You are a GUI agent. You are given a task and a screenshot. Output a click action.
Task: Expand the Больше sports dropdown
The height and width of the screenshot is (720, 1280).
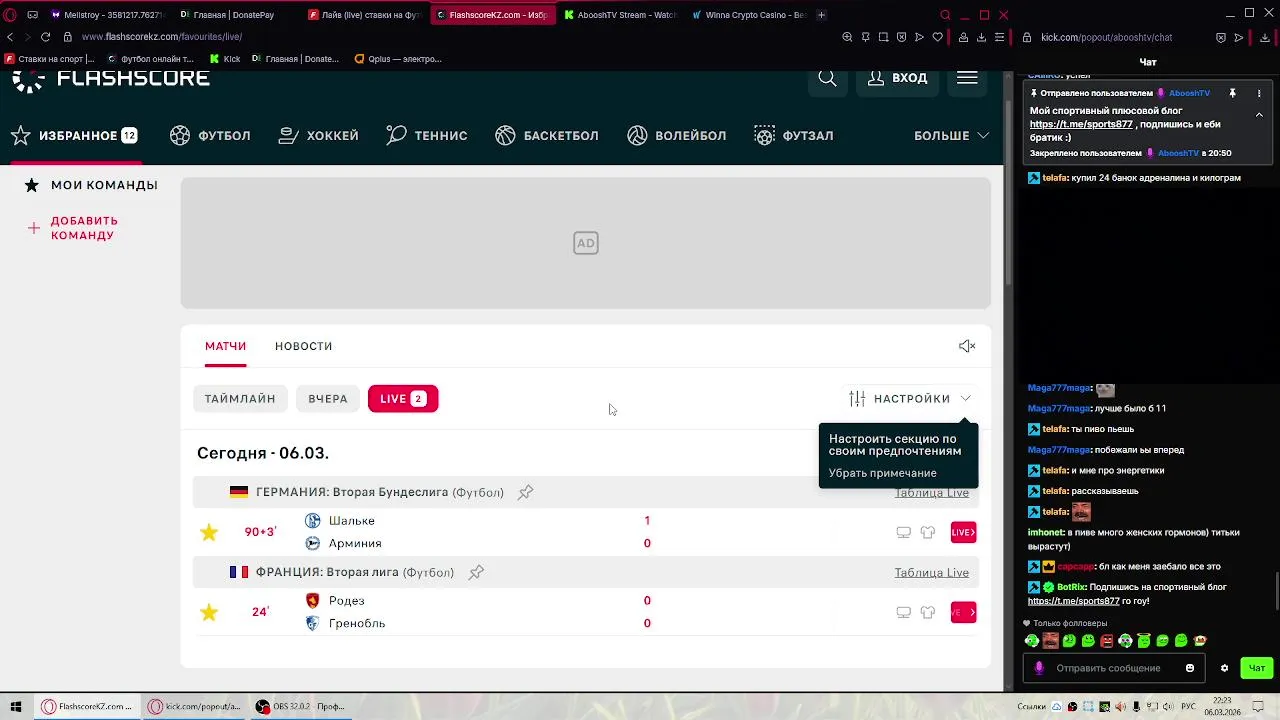(952, 135)
